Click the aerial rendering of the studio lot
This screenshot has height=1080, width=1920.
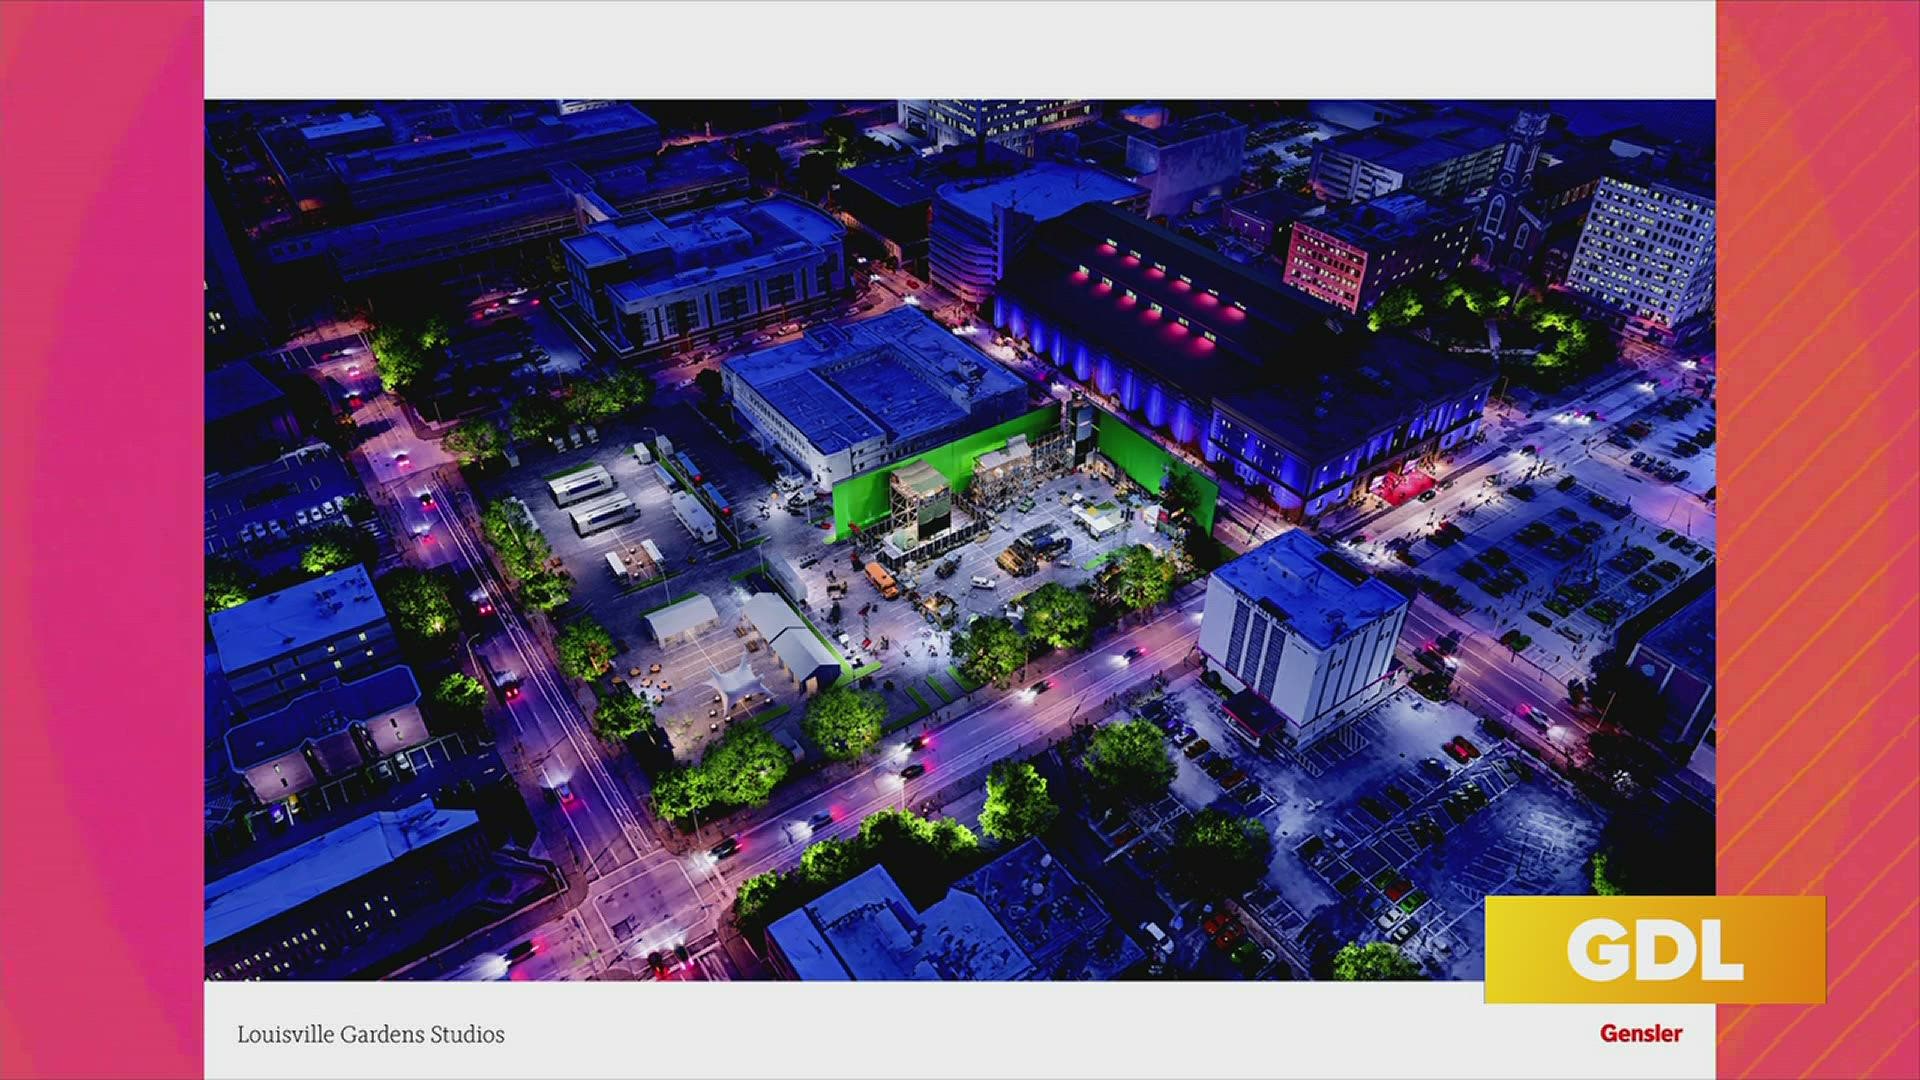[x=960, y=540]
